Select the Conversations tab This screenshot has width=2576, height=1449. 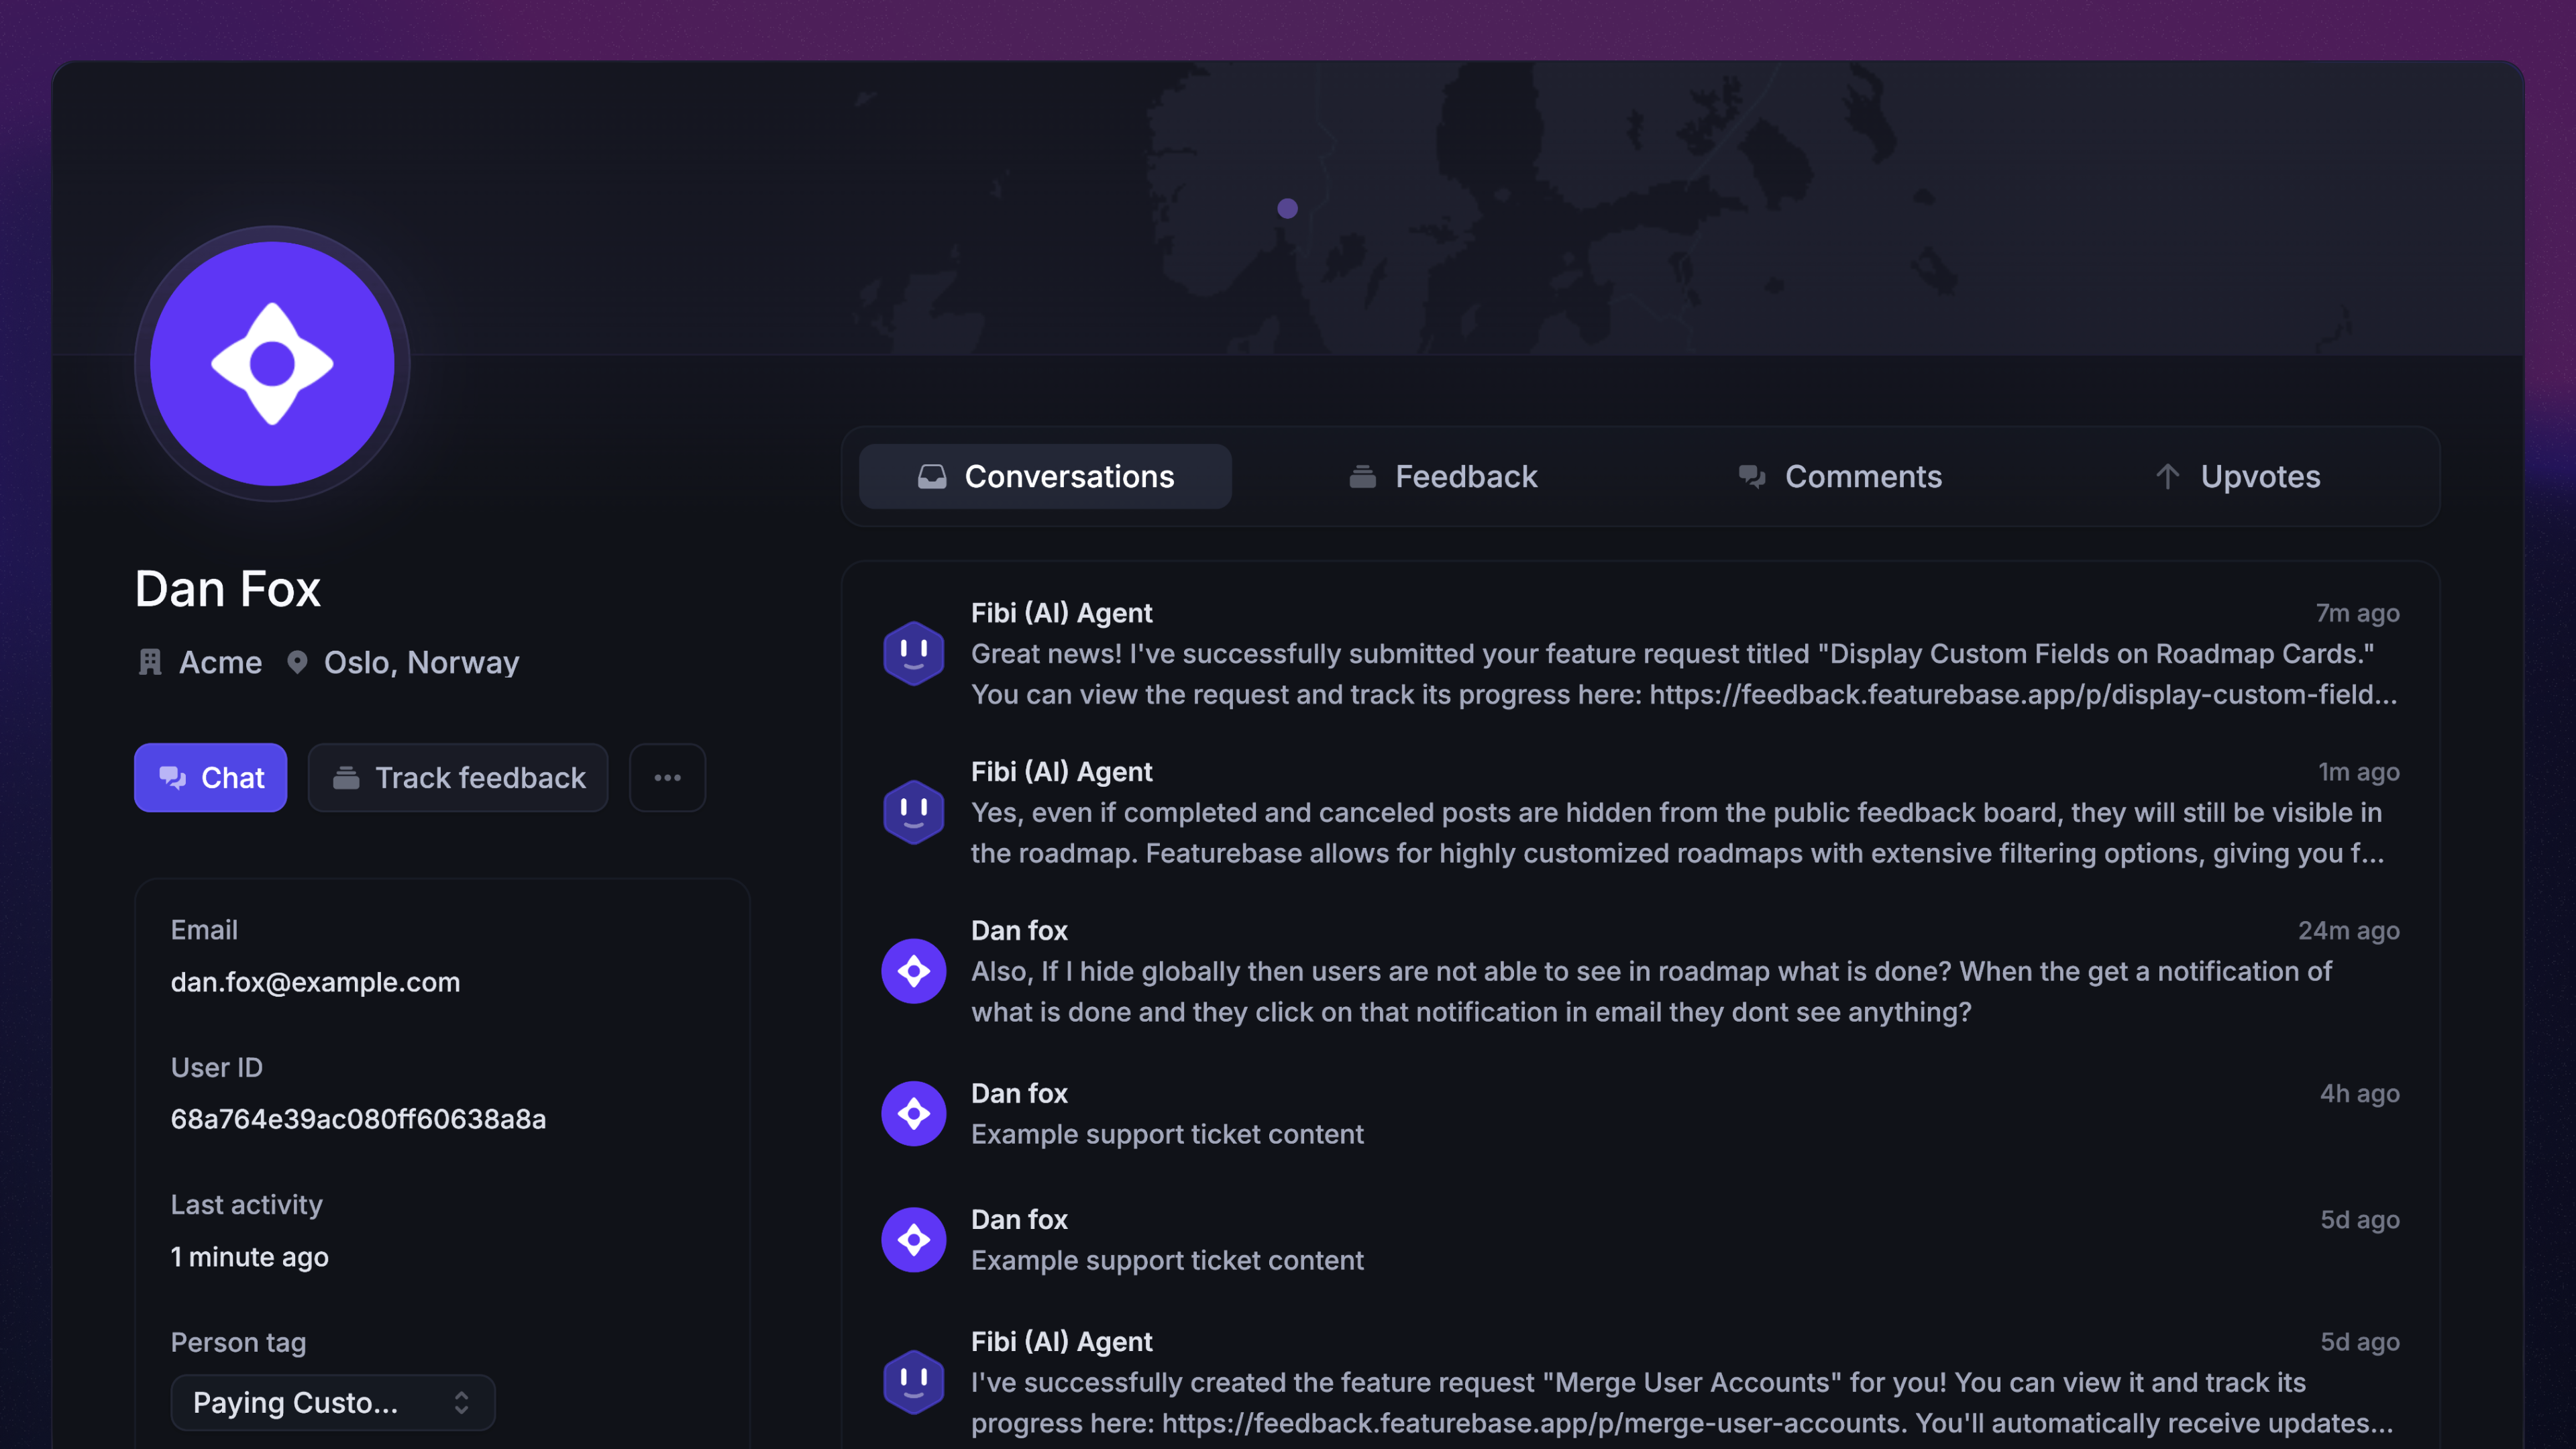[x=1045, y=477]
